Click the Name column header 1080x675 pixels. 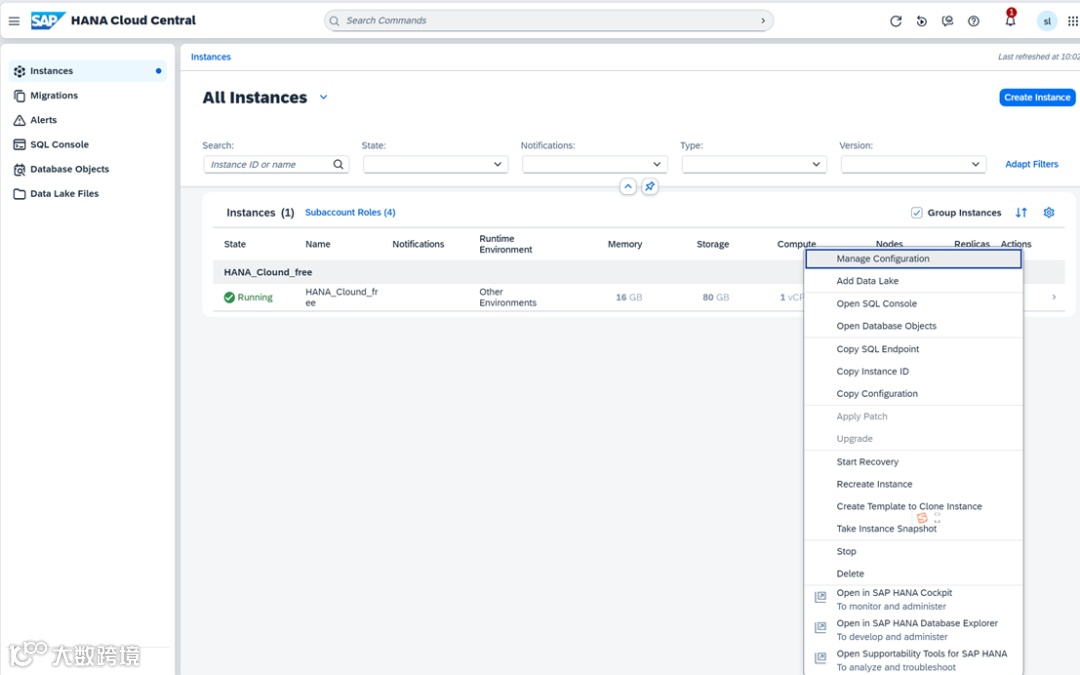pyautogui.click(x=318, y=244)
